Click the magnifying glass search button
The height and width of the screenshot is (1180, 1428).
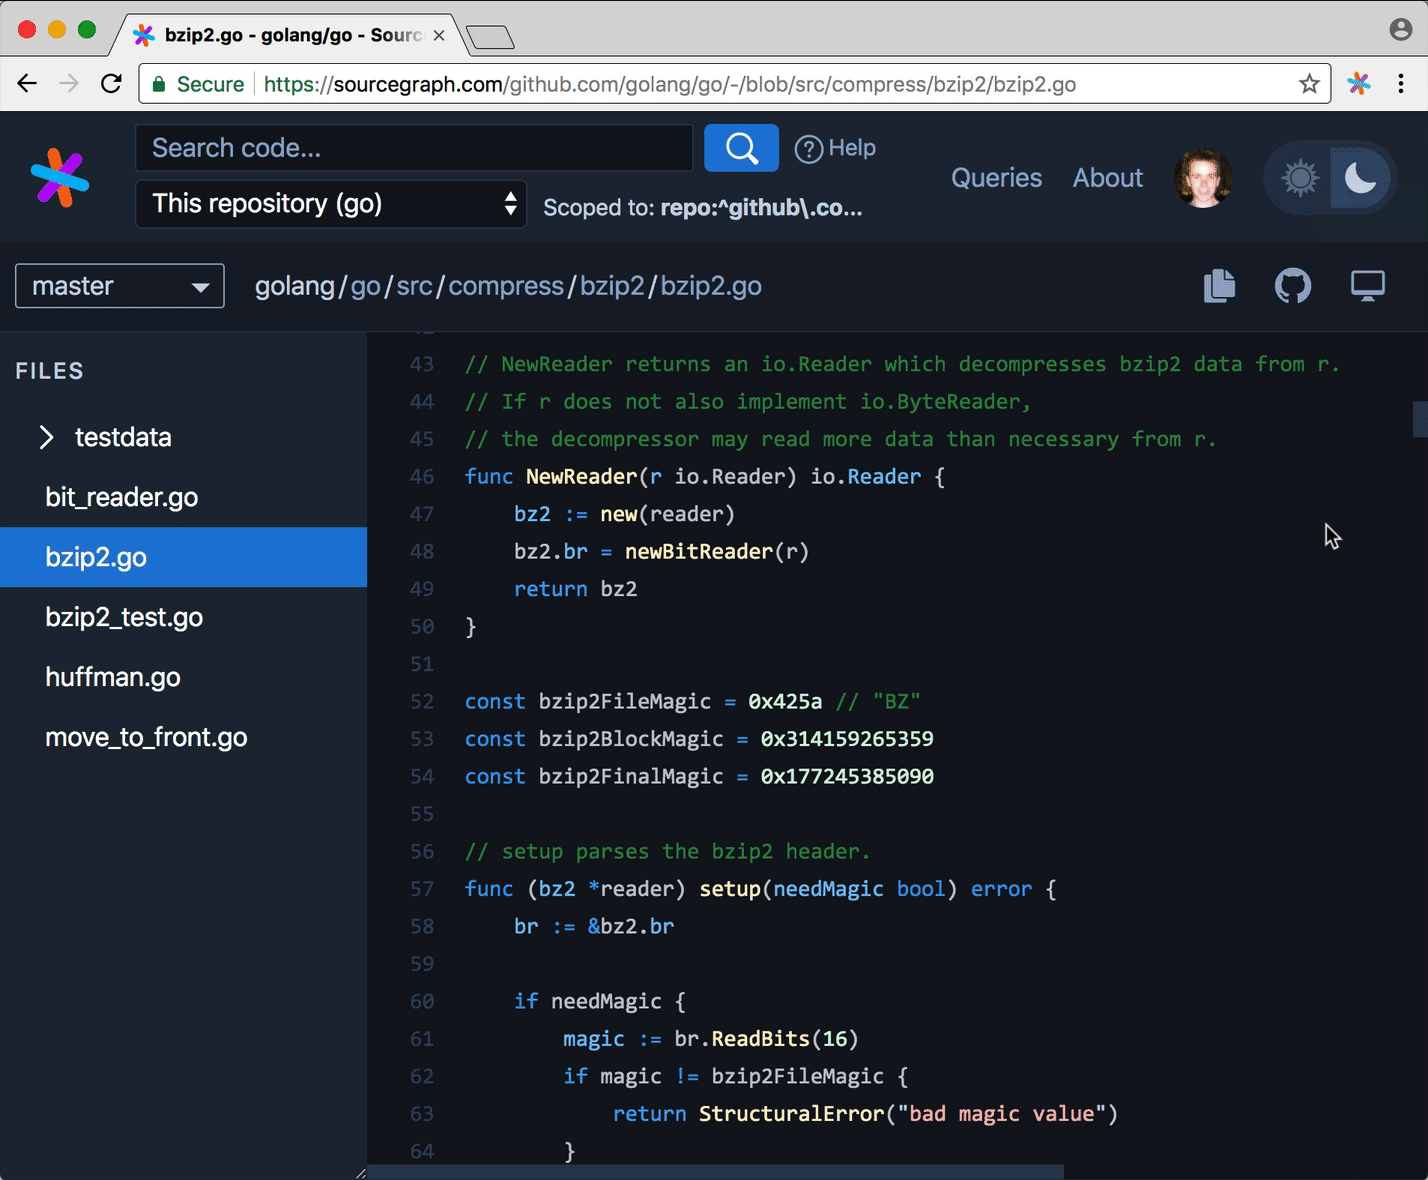click(741, 147)
